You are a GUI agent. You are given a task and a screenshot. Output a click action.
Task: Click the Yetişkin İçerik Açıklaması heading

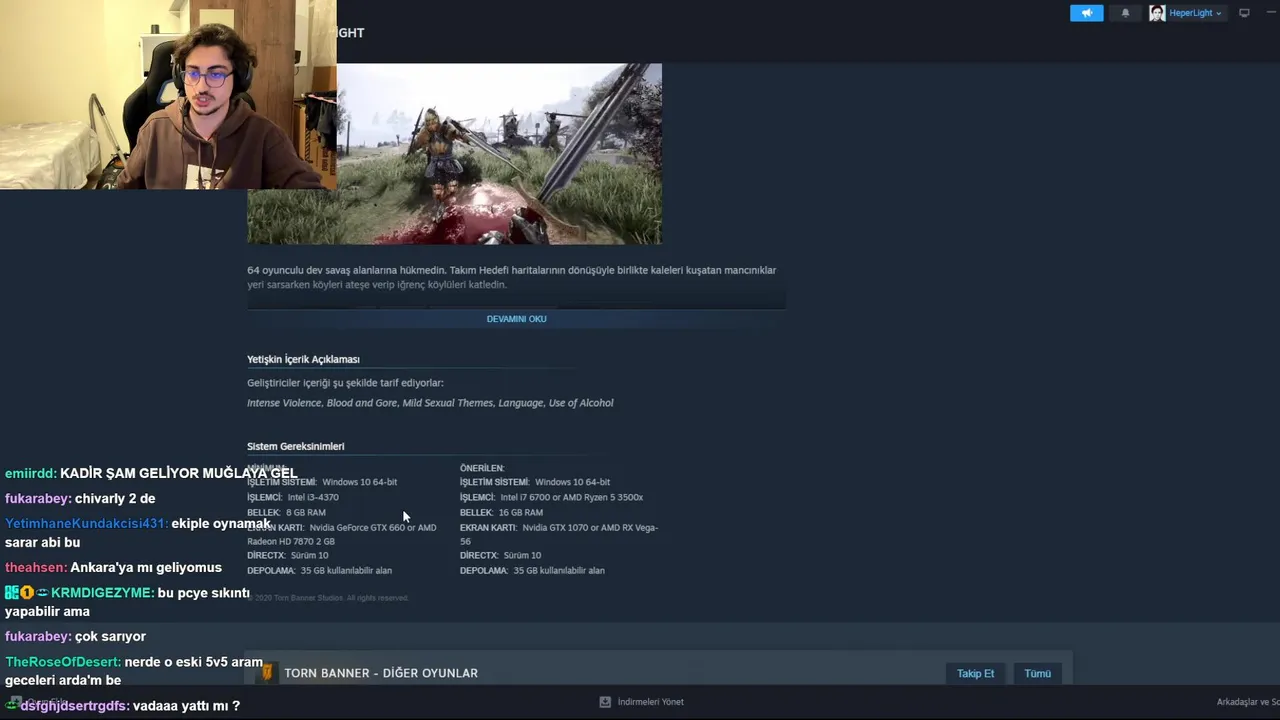pyautogui.click(x=303, y=359)
